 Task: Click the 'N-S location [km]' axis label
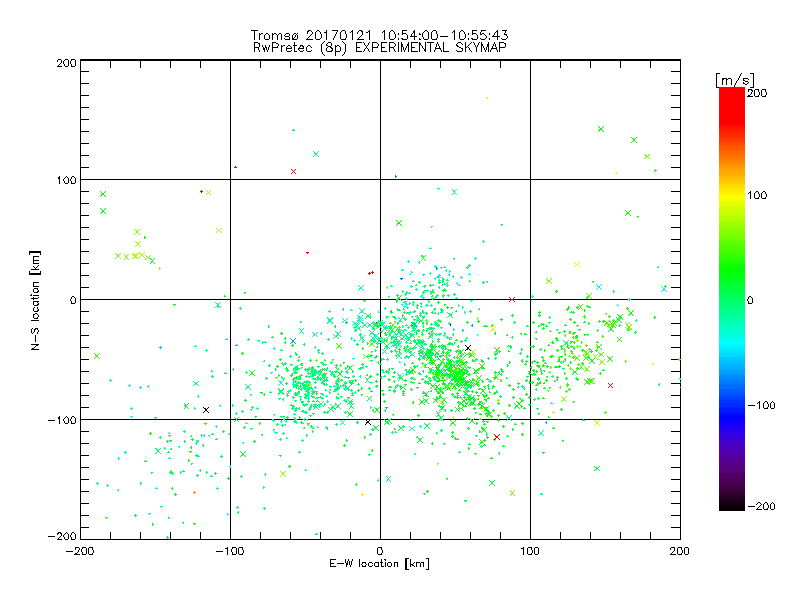pyautogui.click(x=35, y=300)
